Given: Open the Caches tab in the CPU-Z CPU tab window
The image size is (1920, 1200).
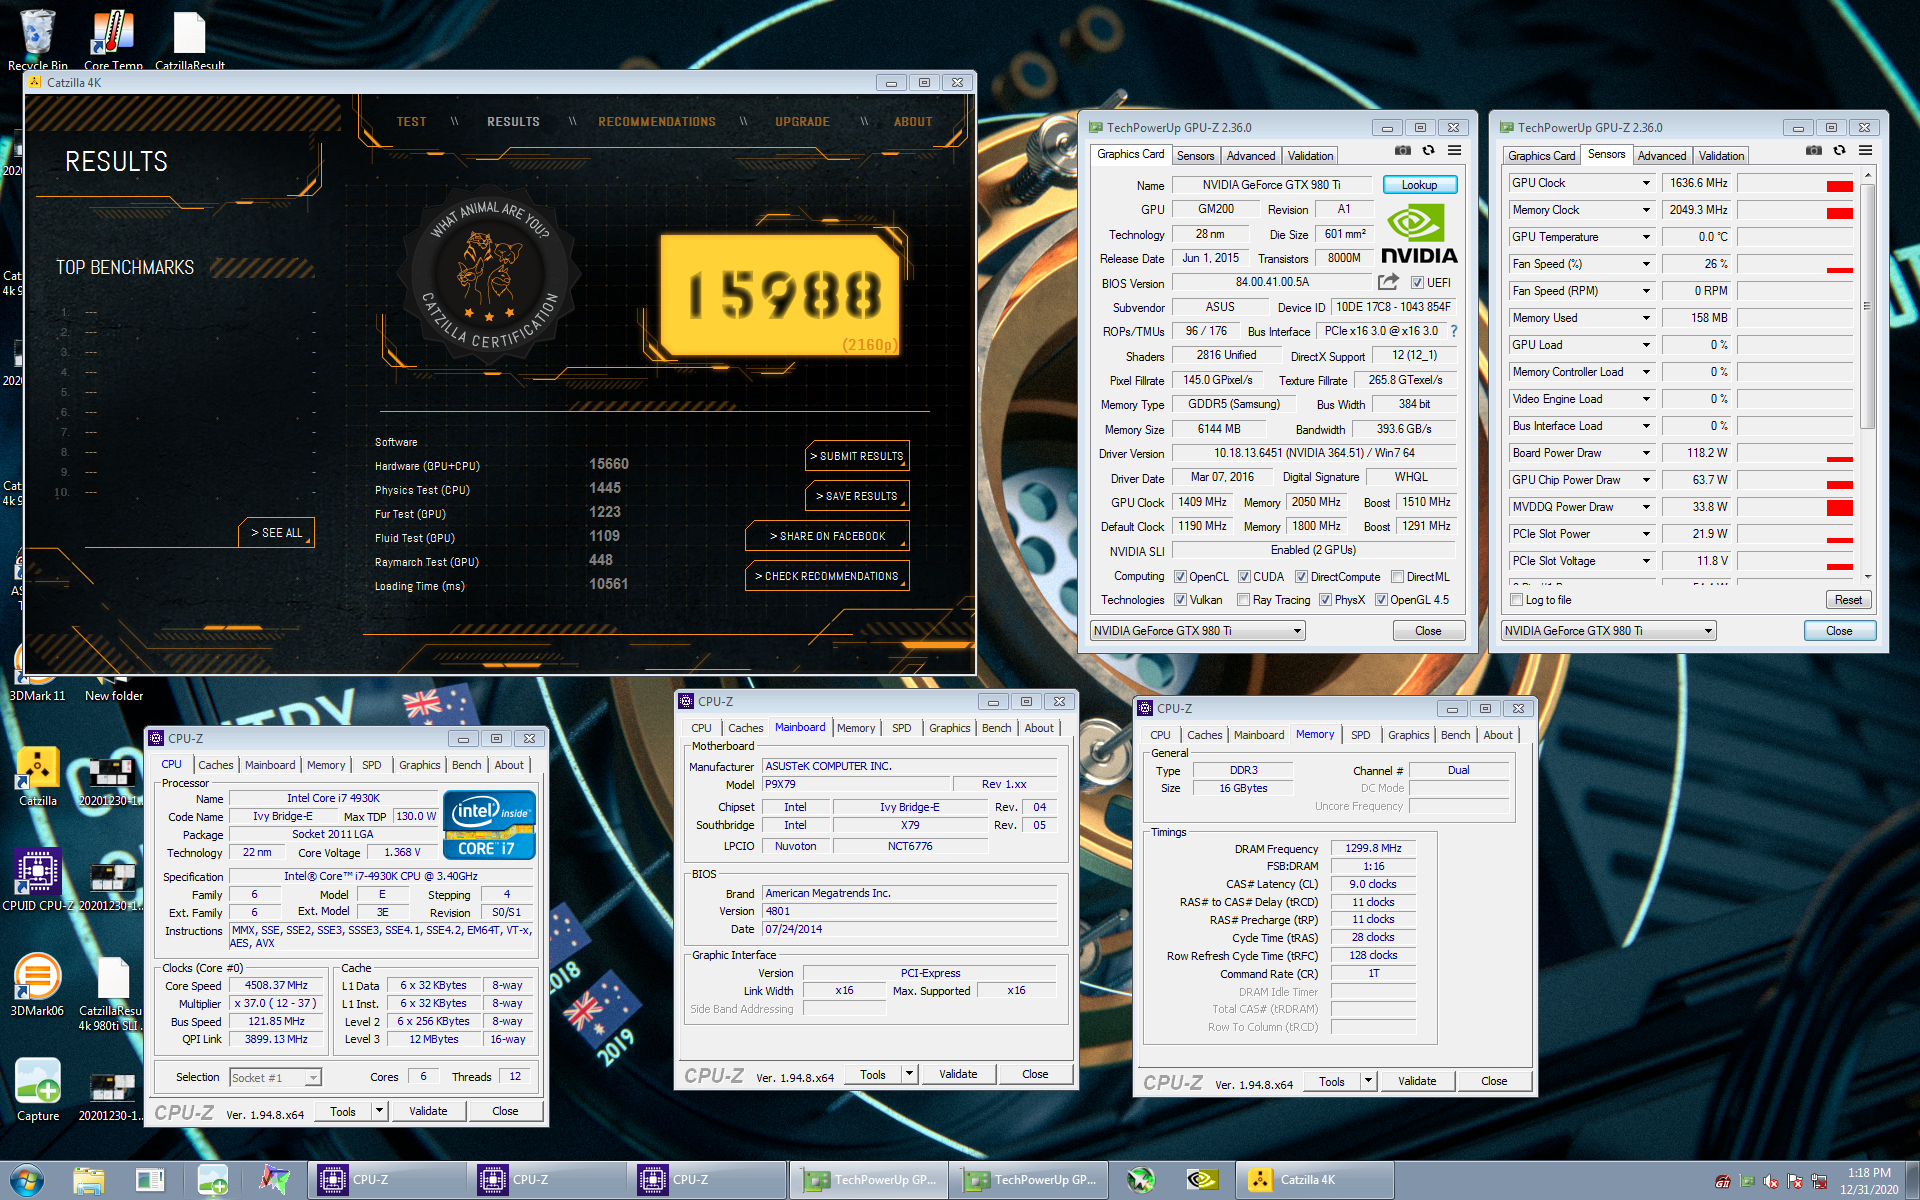Looking at the screenshot, I should tap(216, 765).
